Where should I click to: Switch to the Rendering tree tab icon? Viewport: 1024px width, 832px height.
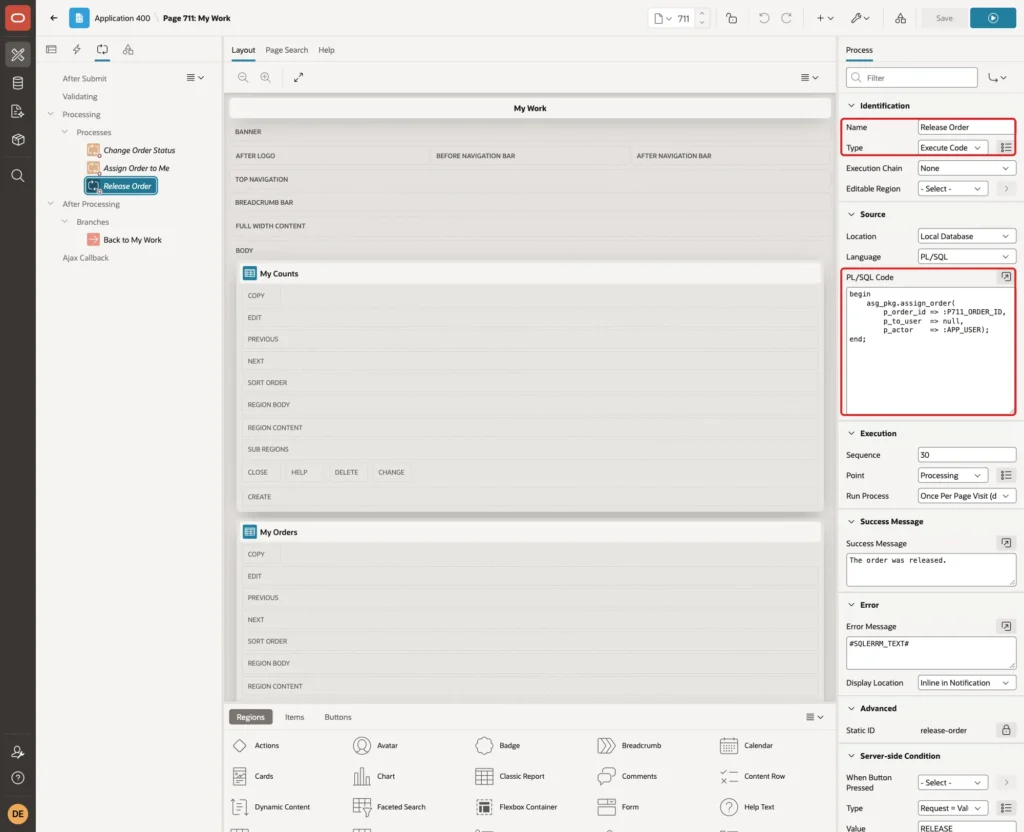pos(51,49)
